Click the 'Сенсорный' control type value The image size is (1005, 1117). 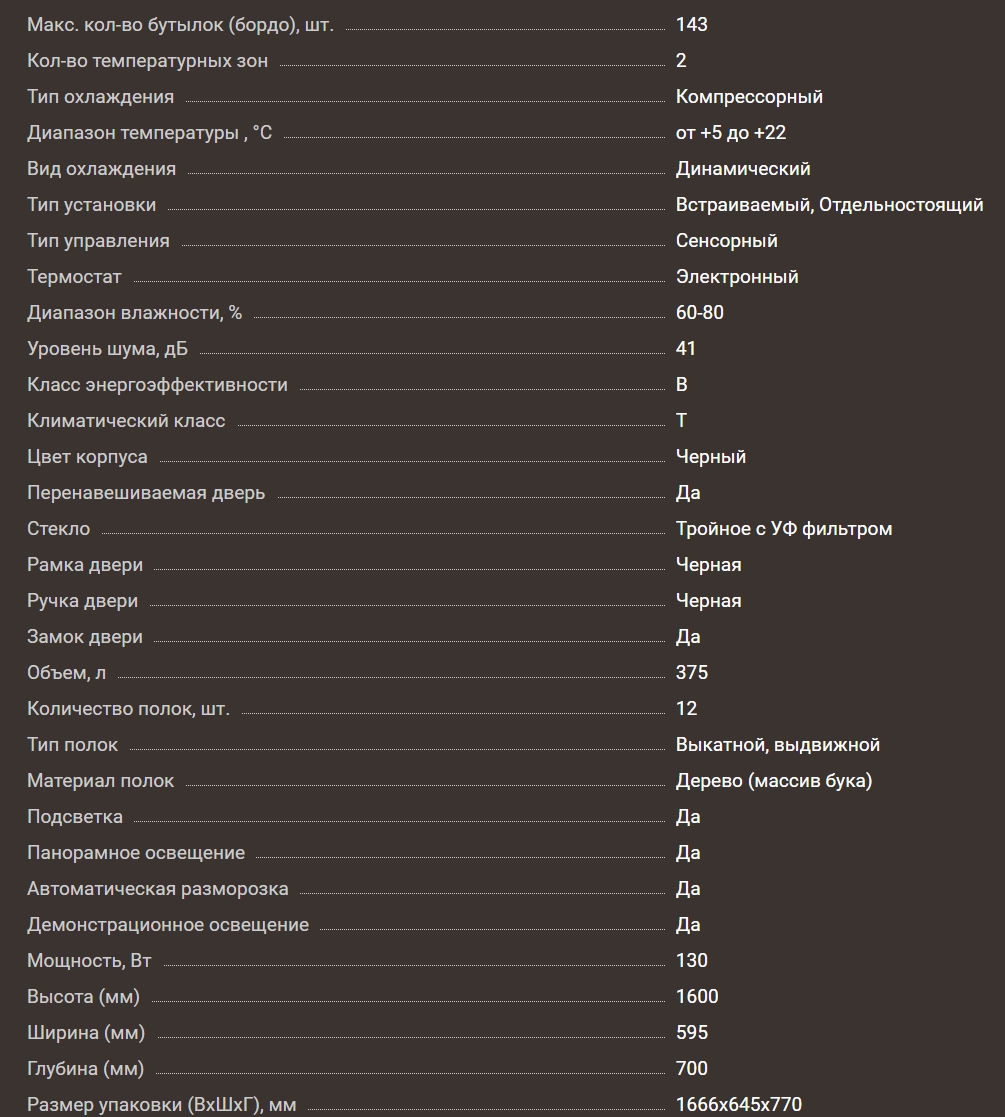pos(726,241)
